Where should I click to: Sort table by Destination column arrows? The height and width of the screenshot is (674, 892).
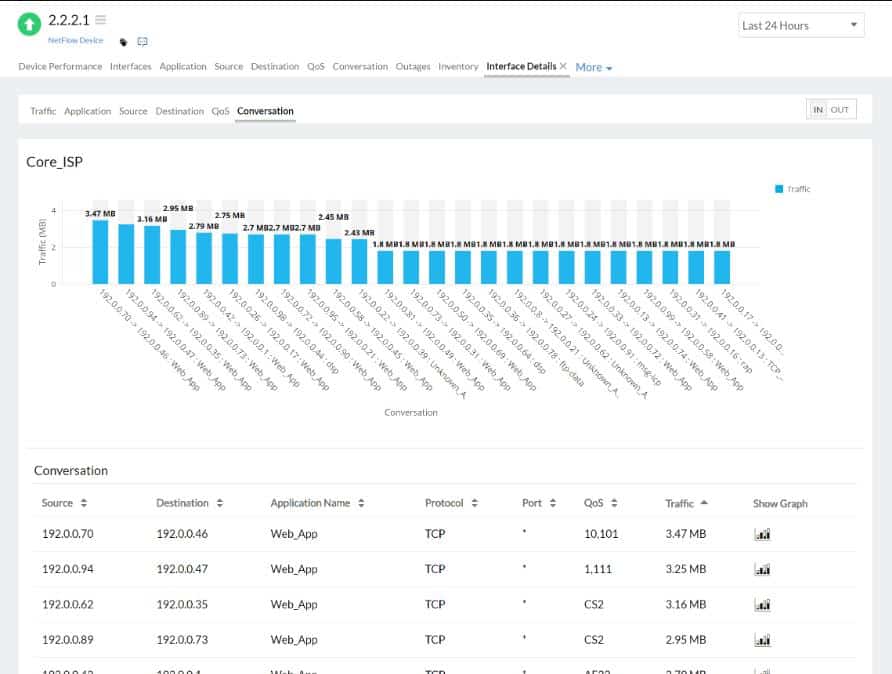[x=220, y=503]
